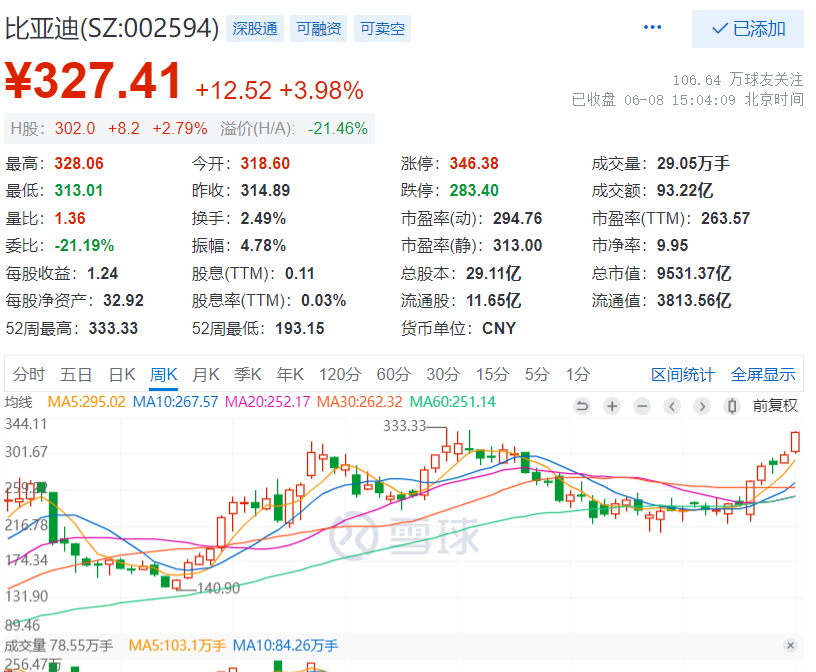Viewport: 816px width, 672px height.
Task: Switch to the 分时 intraday tab
Action: point(29,375)
